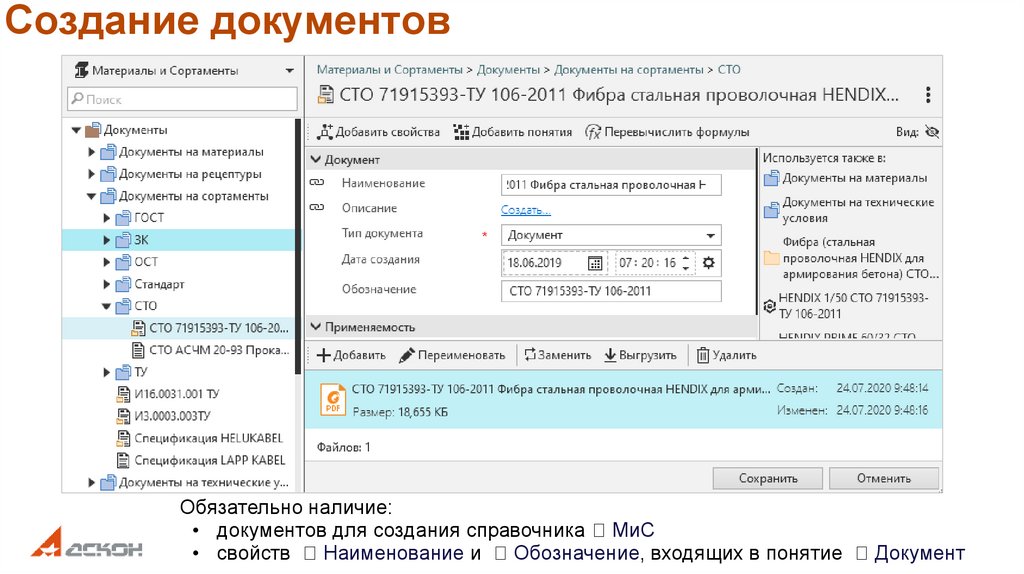Expand the ТУ folder arrow
The height and width of the screenshot is (574, 1024).
pos(106,372)
